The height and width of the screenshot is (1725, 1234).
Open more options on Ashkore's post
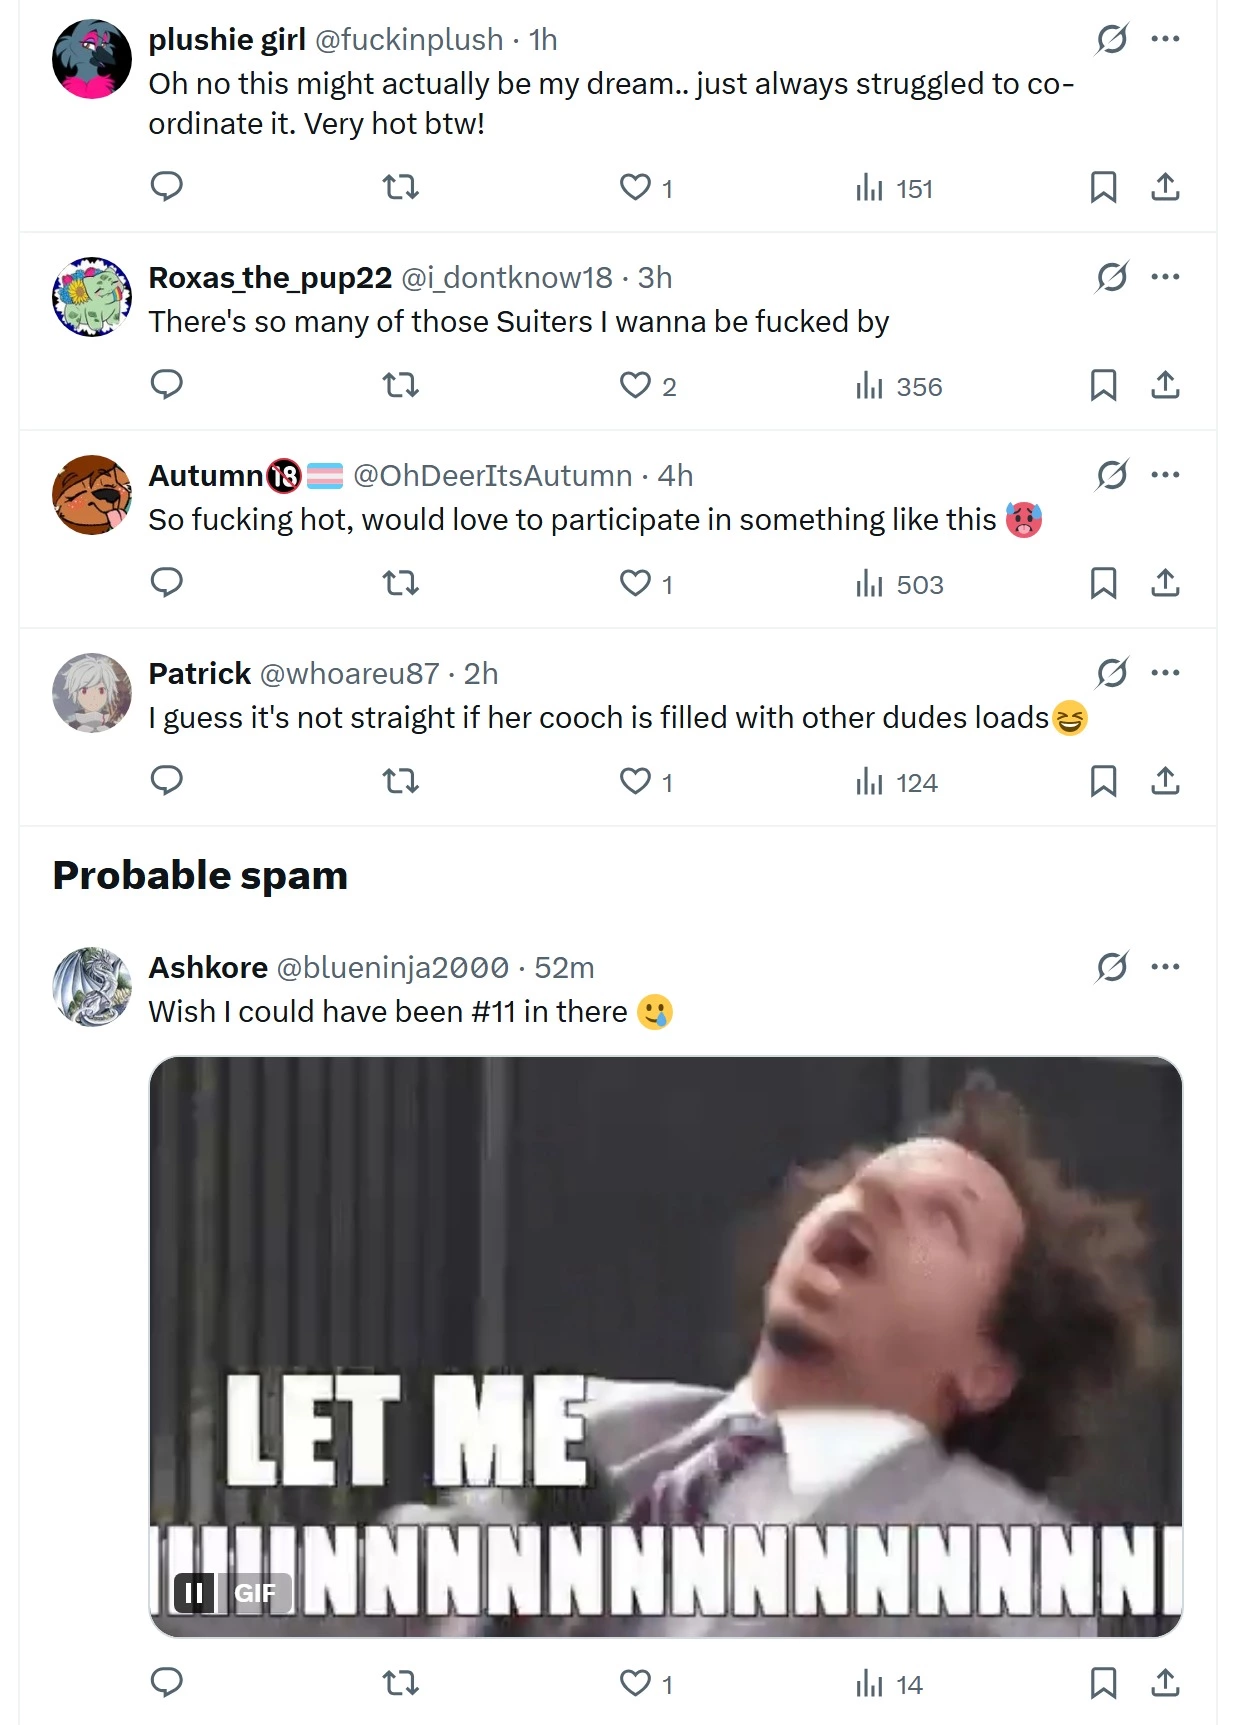(1165, 967)
